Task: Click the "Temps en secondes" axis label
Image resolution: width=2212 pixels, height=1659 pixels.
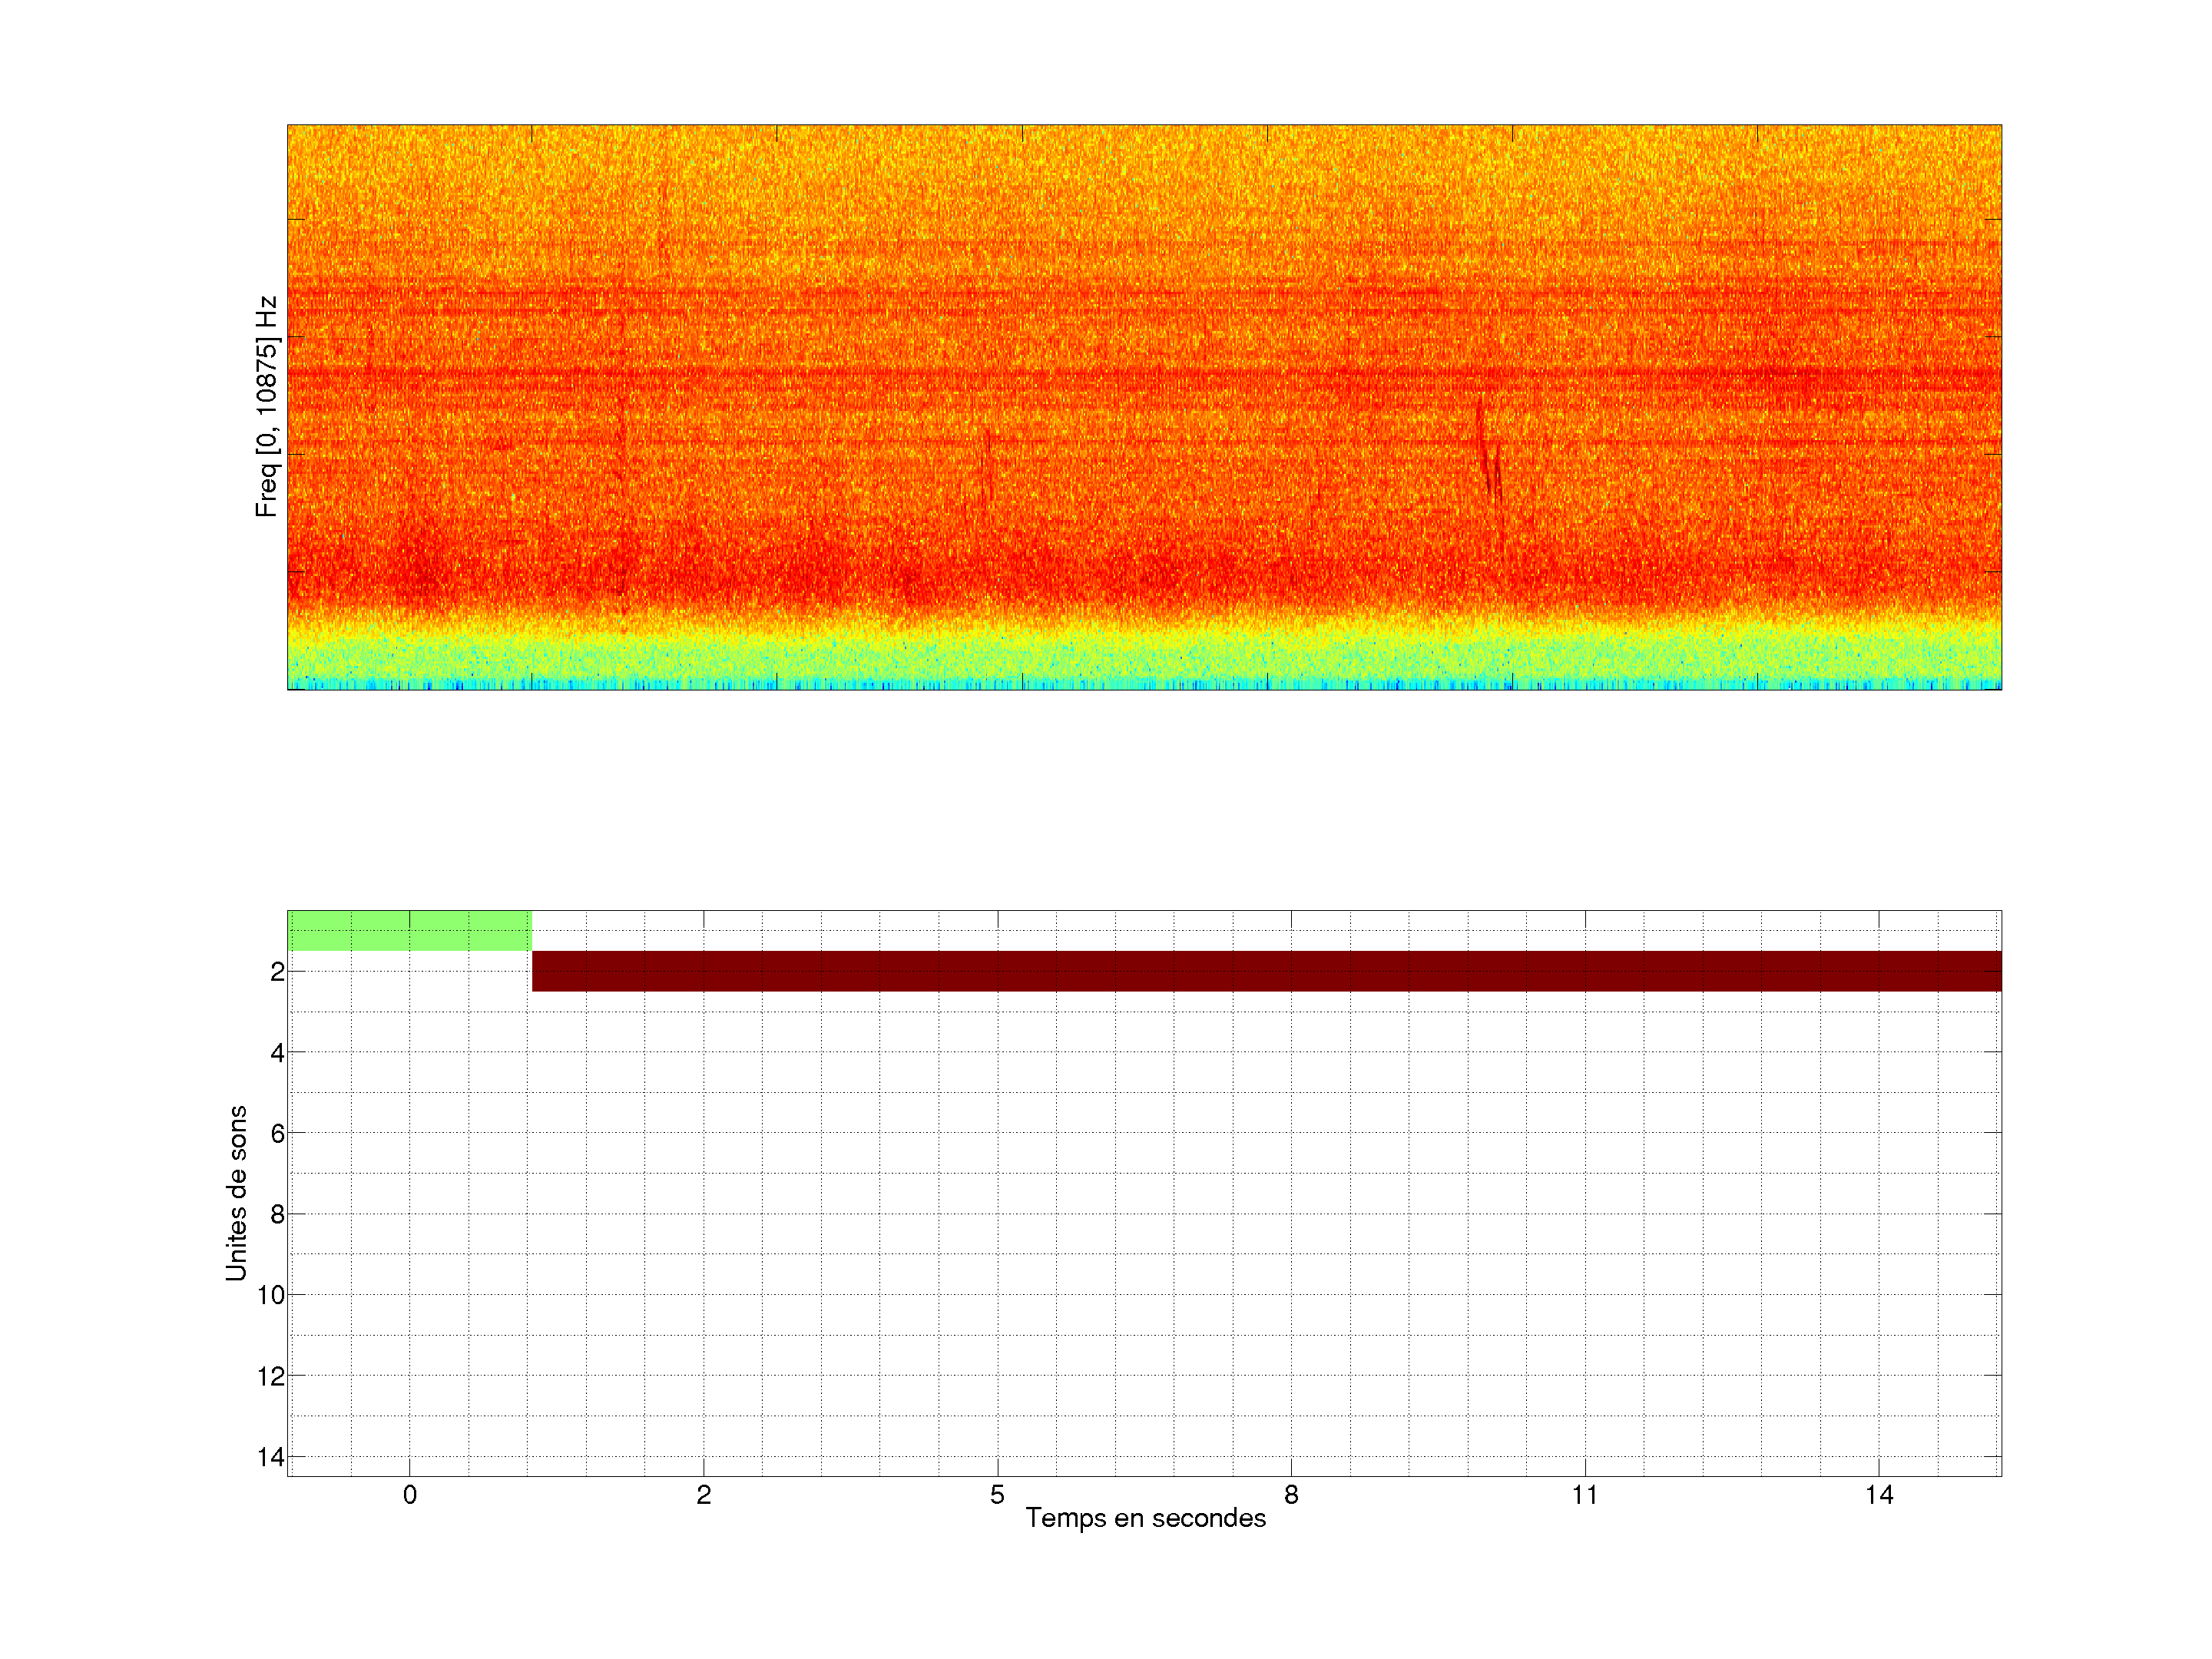Action: [x=1145, y=1518]
